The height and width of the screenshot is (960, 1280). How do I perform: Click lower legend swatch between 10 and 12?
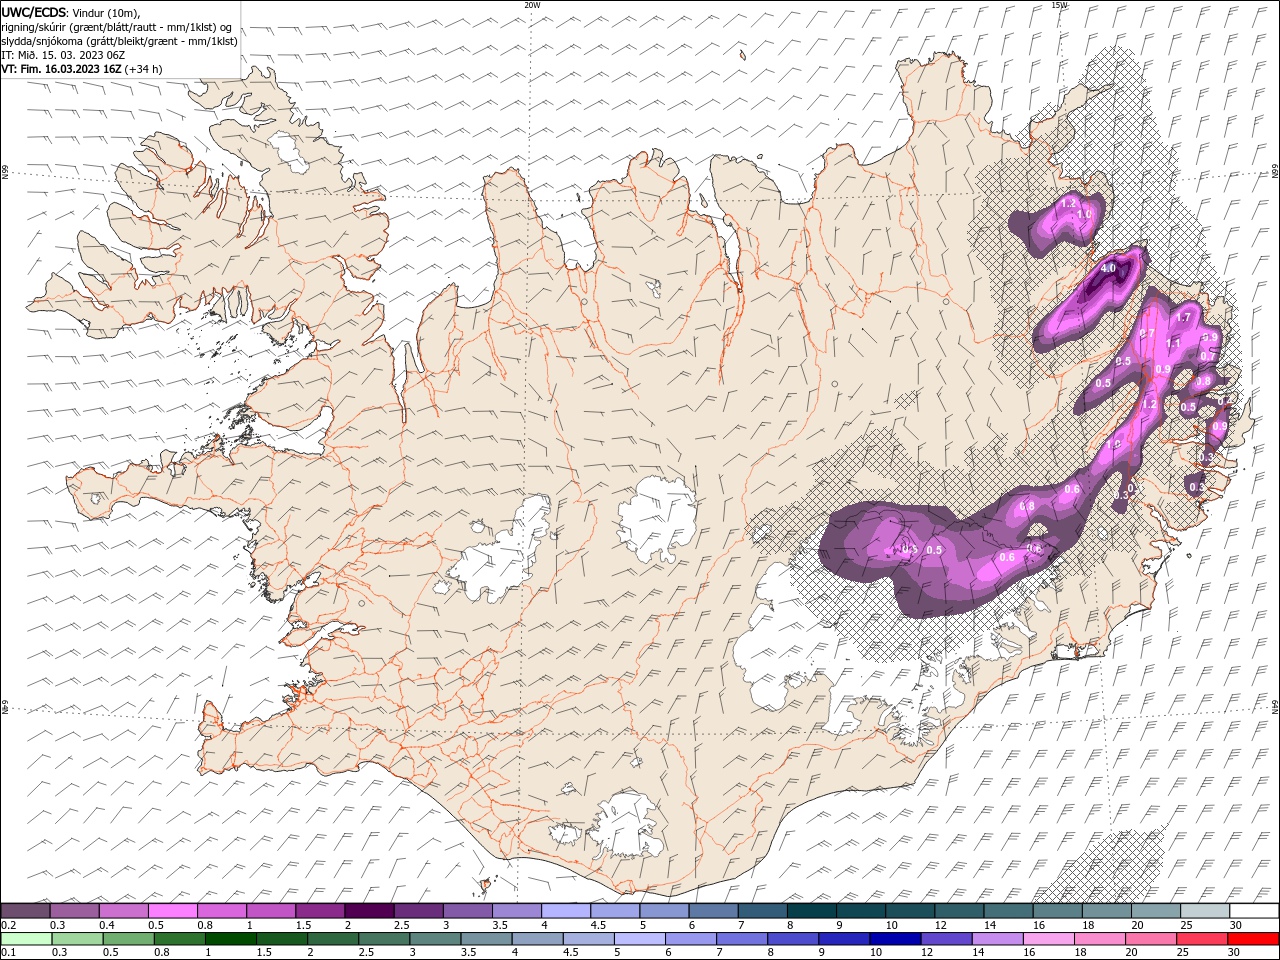(x=894, y=939)
